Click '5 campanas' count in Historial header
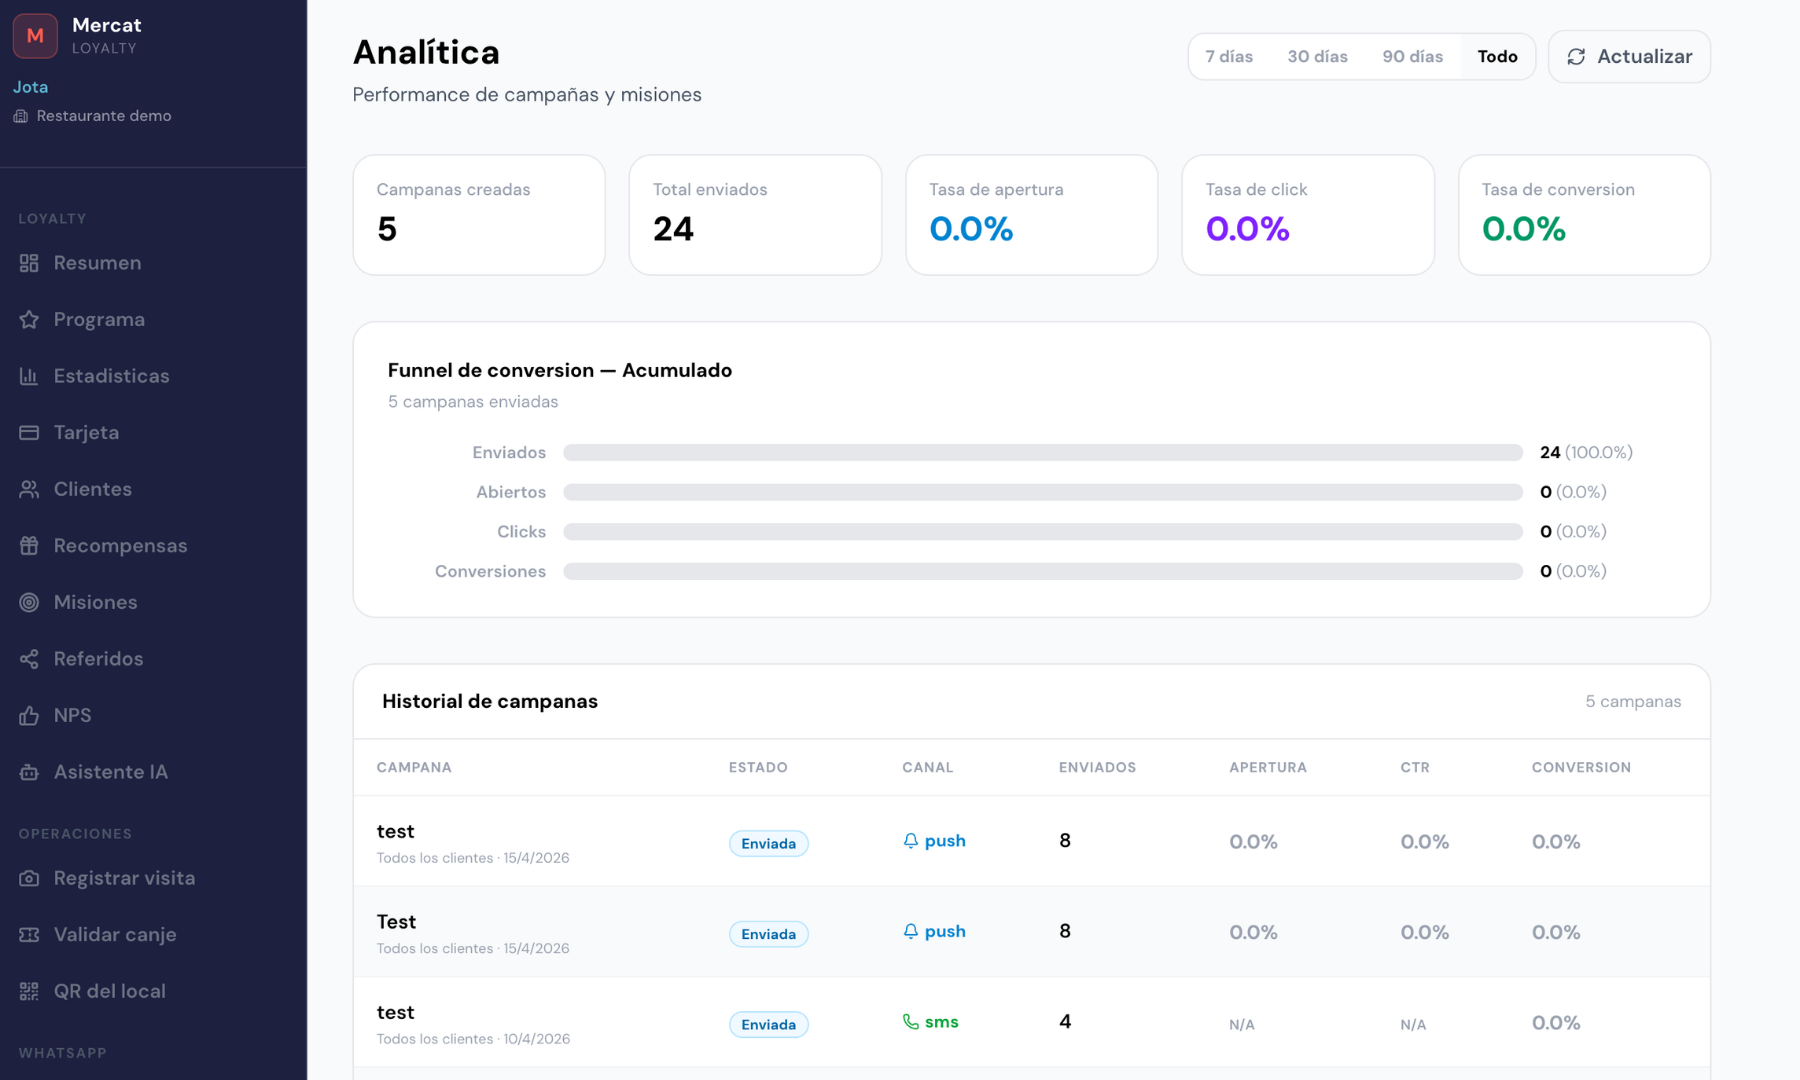Screen dimensions: 1800x1080 (x=1633, y=702)
